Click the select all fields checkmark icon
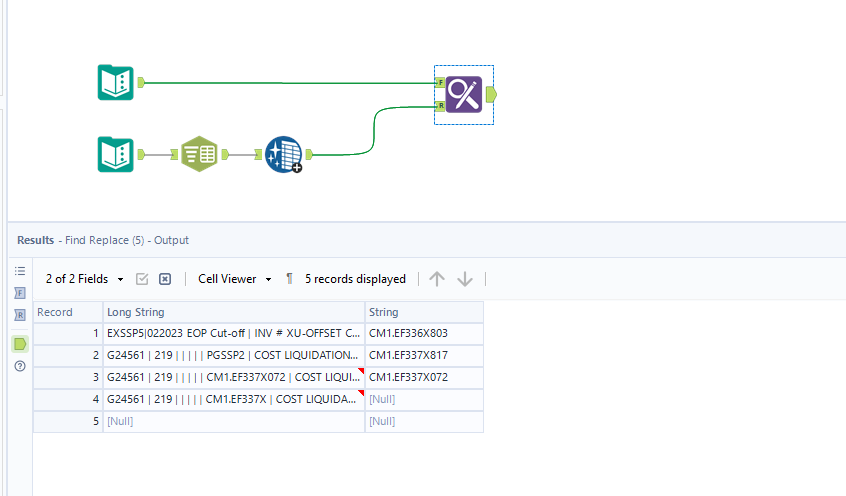Screen dimensions: 846x496 tap(142, 279)
